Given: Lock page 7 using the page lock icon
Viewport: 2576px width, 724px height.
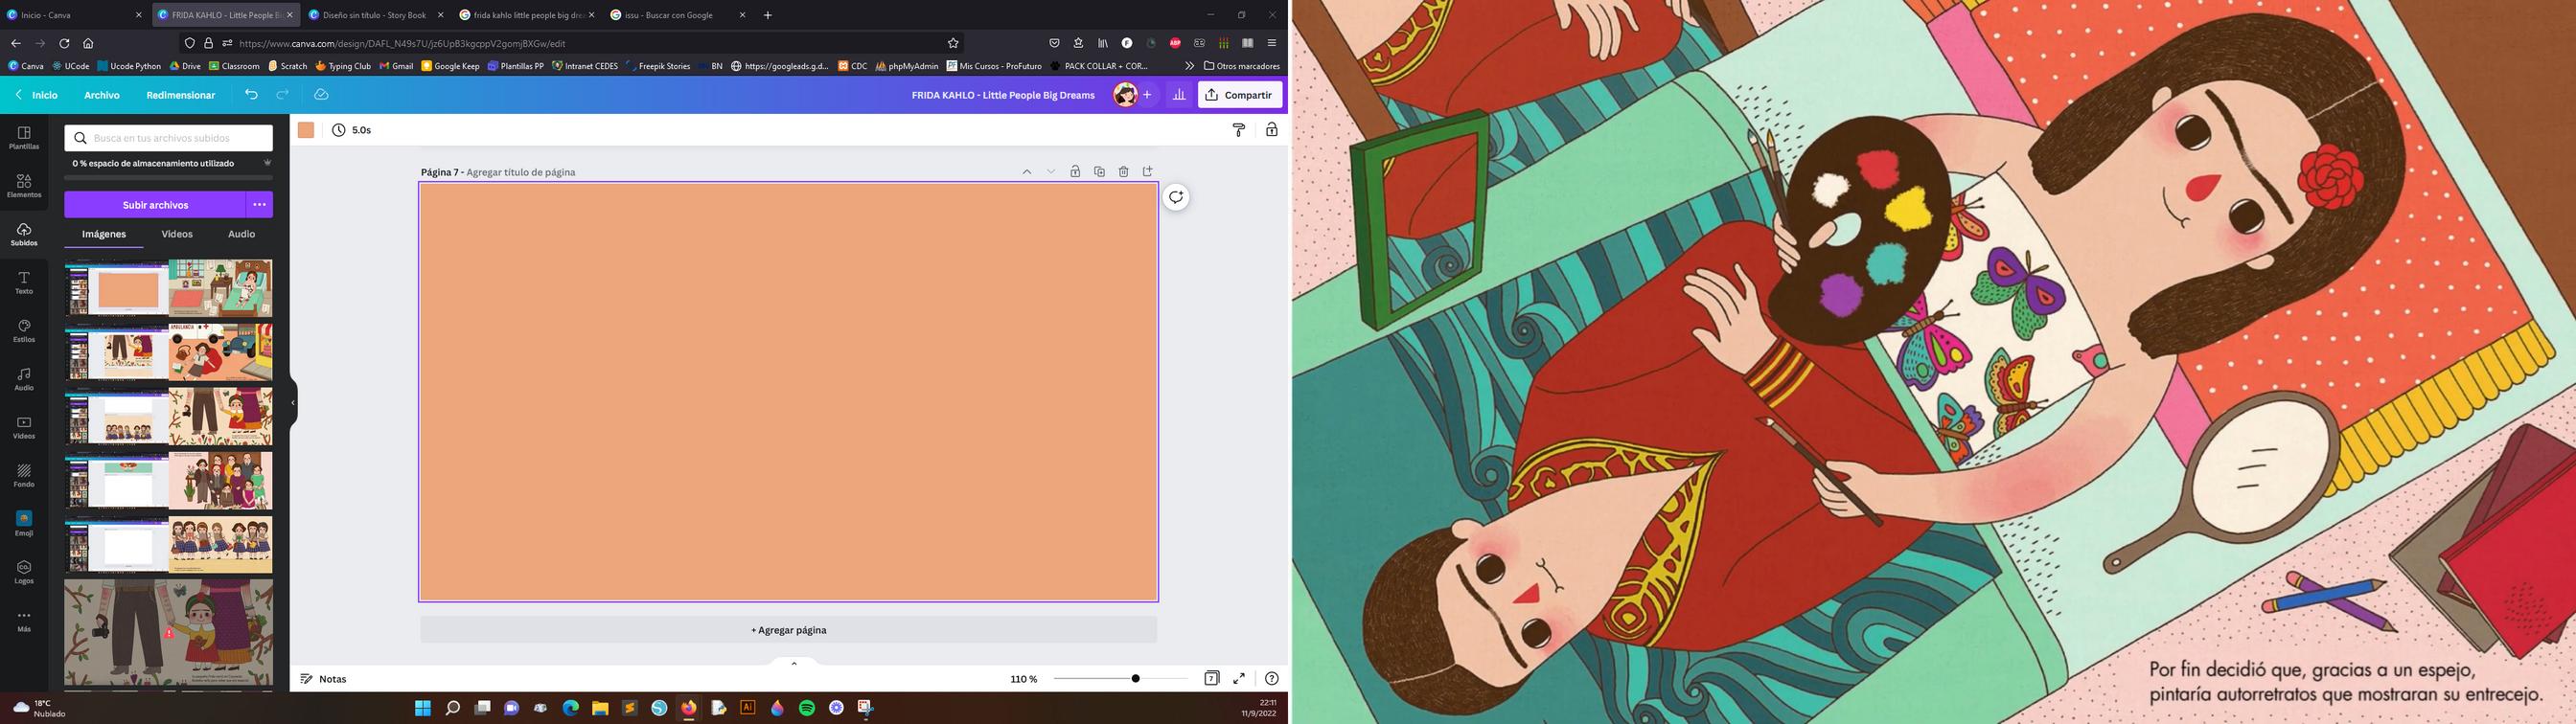Looking at the screenshot, I should [1075, 172].
